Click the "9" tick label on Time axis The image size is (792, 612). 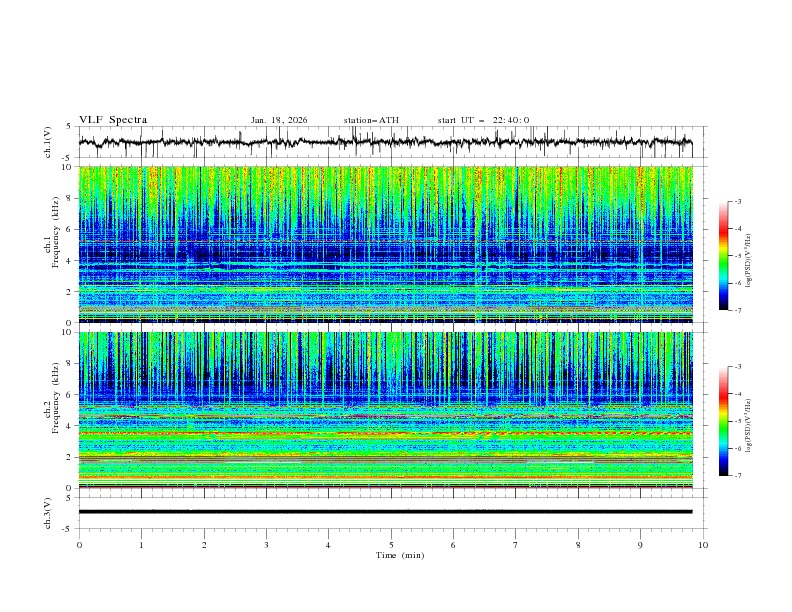(x=640, y=545)
